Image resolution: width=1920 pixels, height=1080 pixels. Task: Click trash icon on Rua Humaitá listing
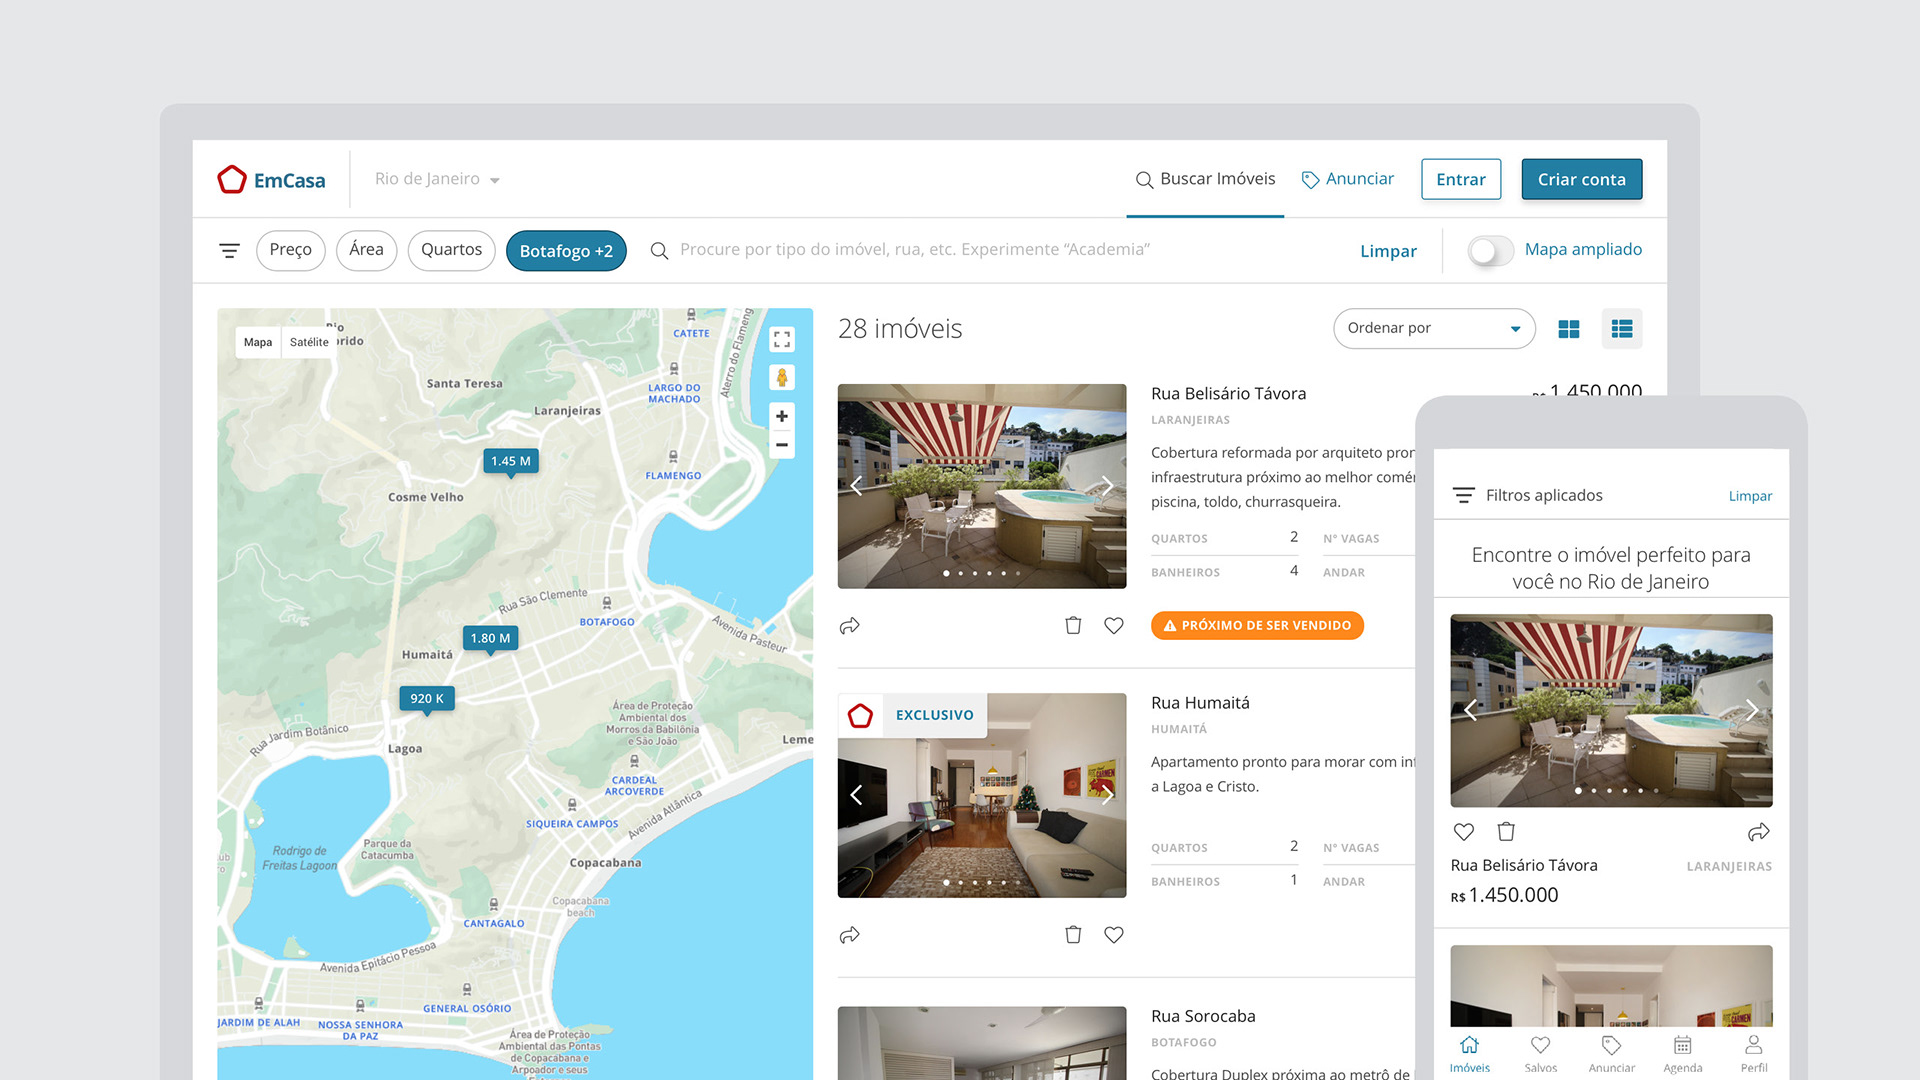pyautogui.click(x=1073, y=935)
